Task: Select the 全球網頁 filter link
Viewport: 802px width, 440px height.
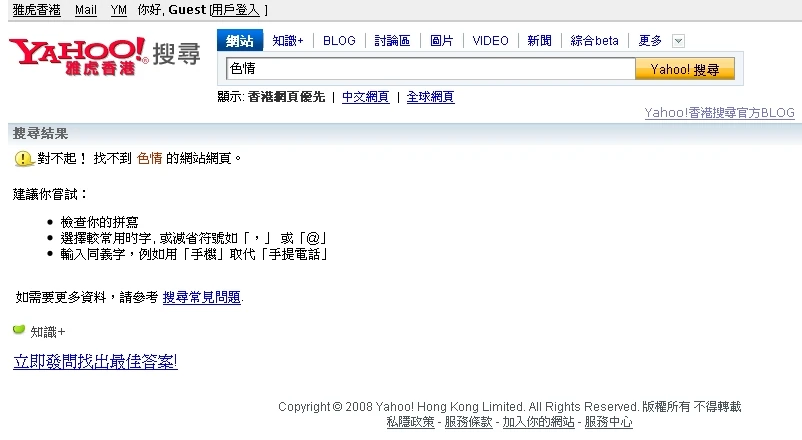Action: [430, 97]
